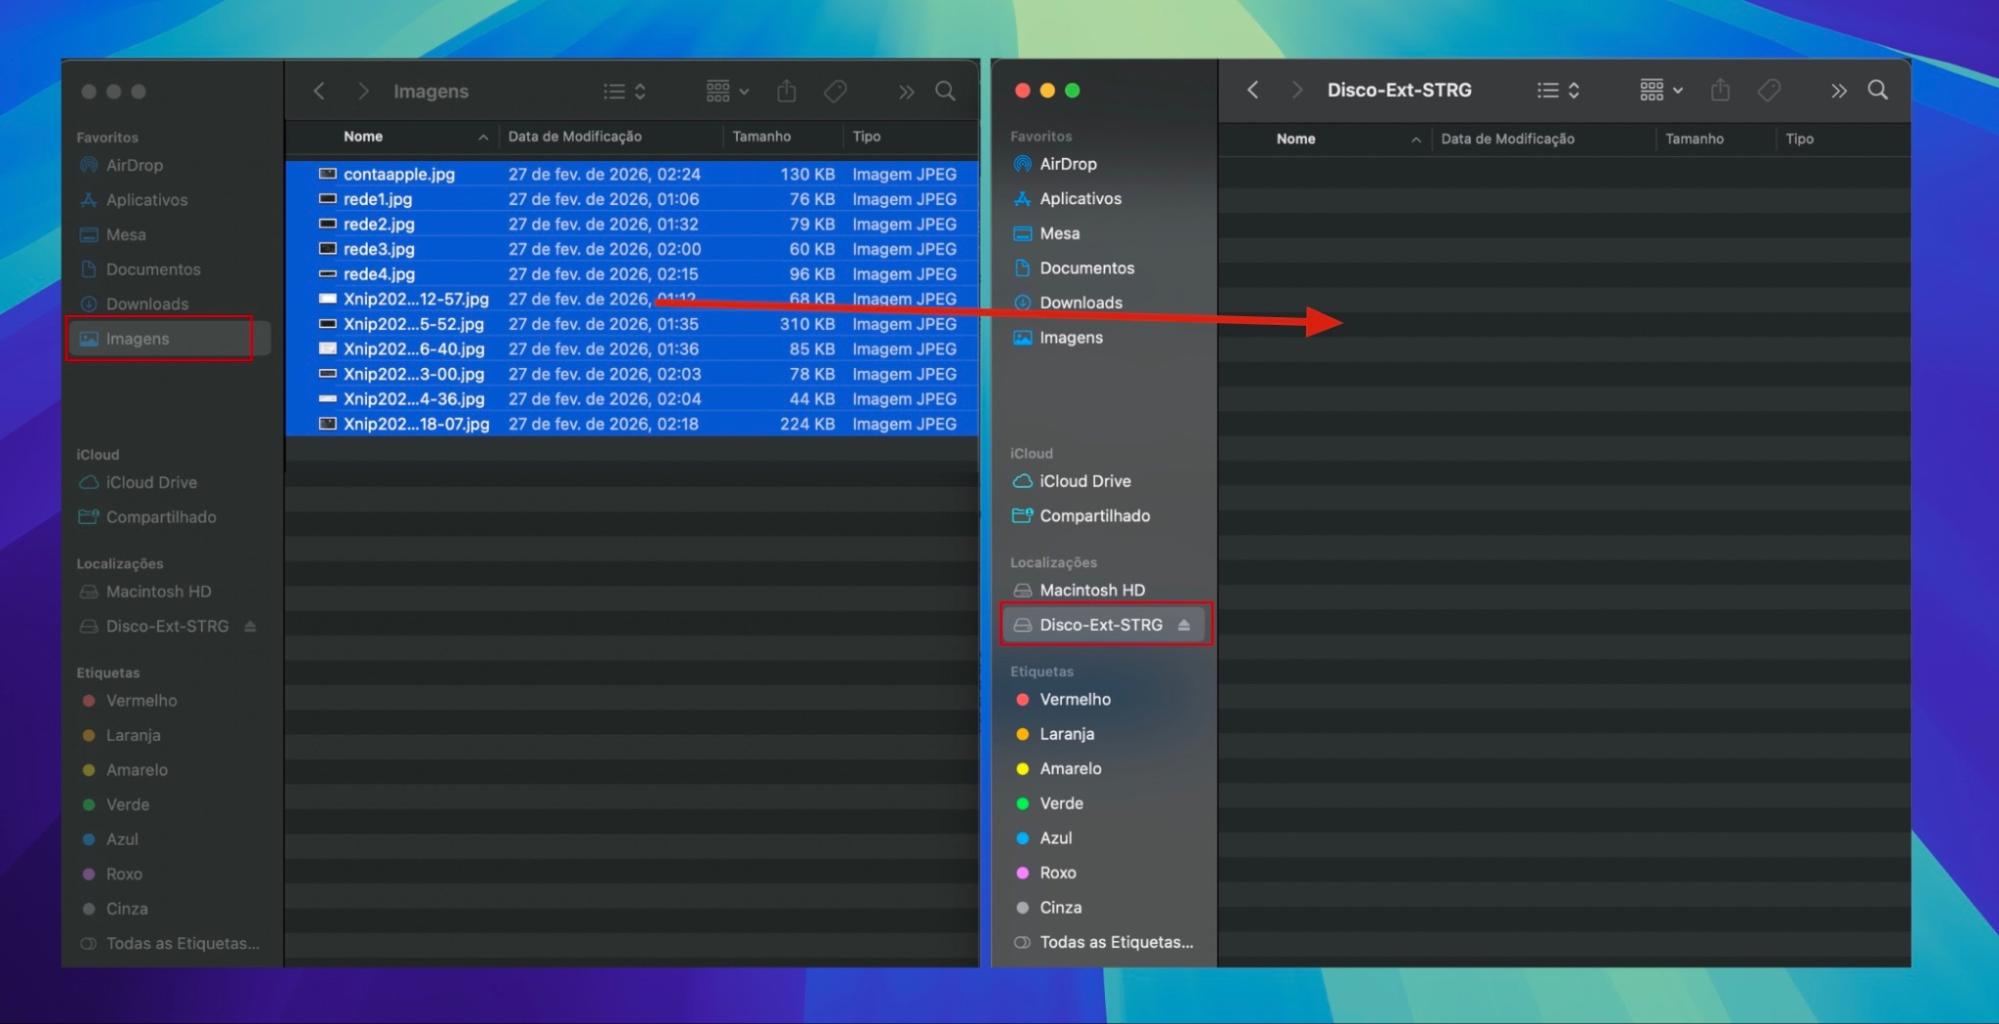This screenshot has height=1024, width=1999.
Task: Sort files by the Tamanho column
Action: [763, 136]
